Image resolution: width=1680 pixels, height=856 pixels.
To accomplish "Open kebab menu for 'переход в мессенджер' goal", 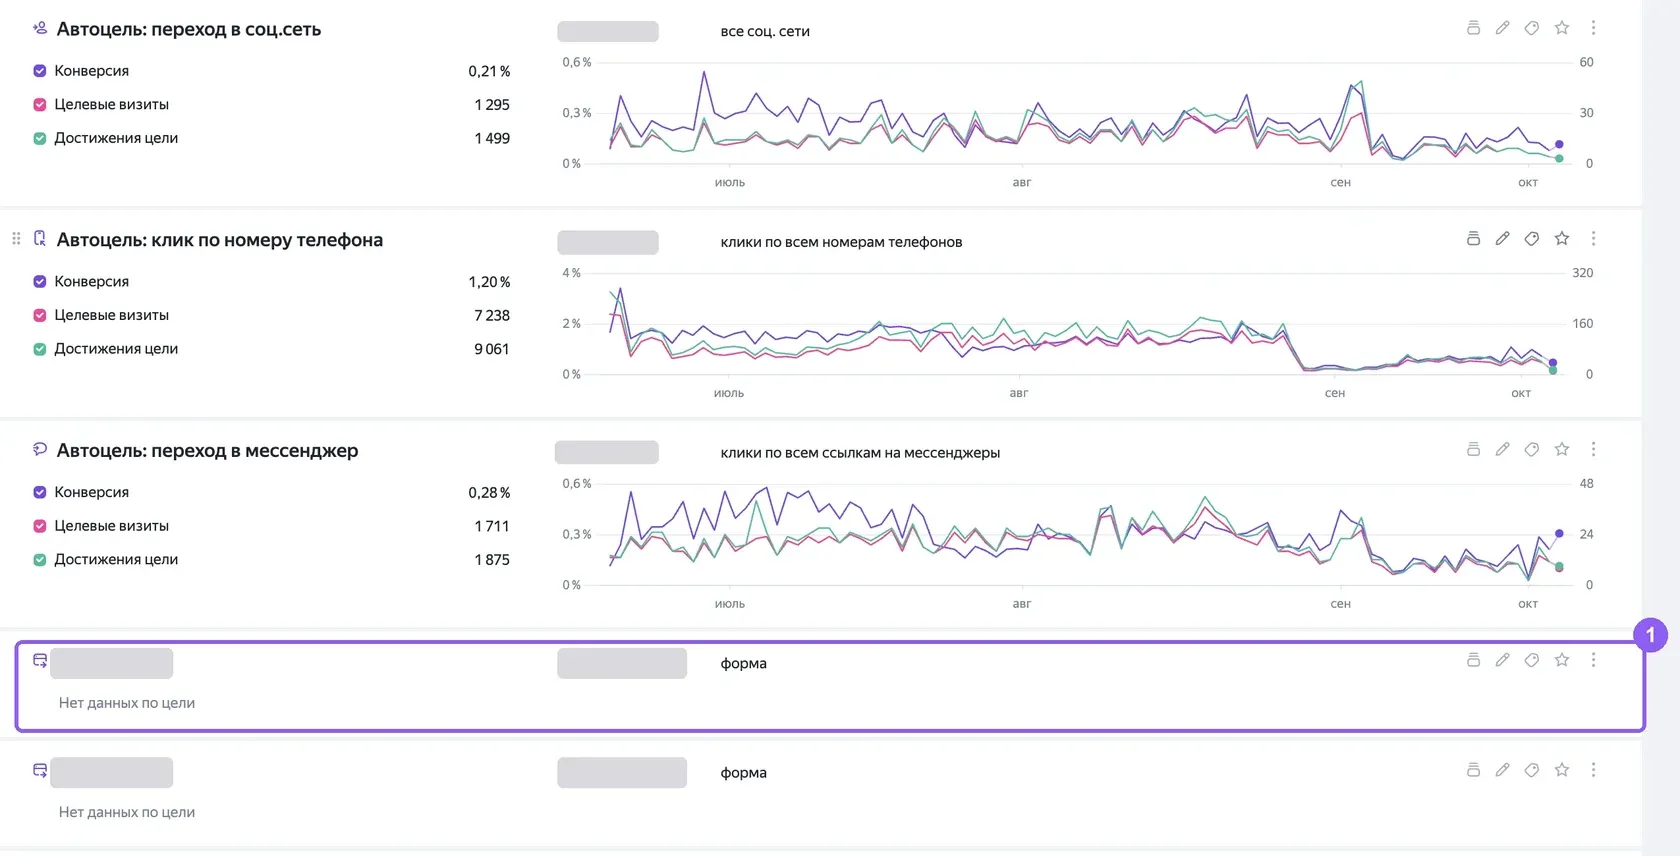I will click(x=1593, y=450).
